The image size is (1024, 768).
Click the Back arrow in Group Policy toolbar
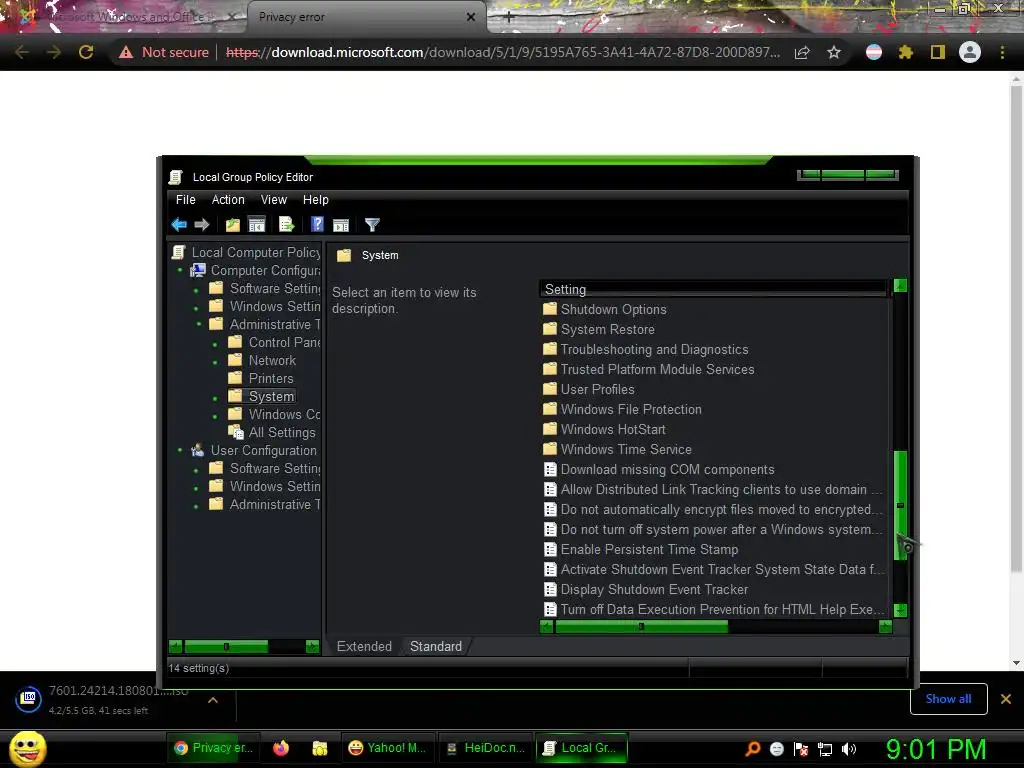(179, 225)
